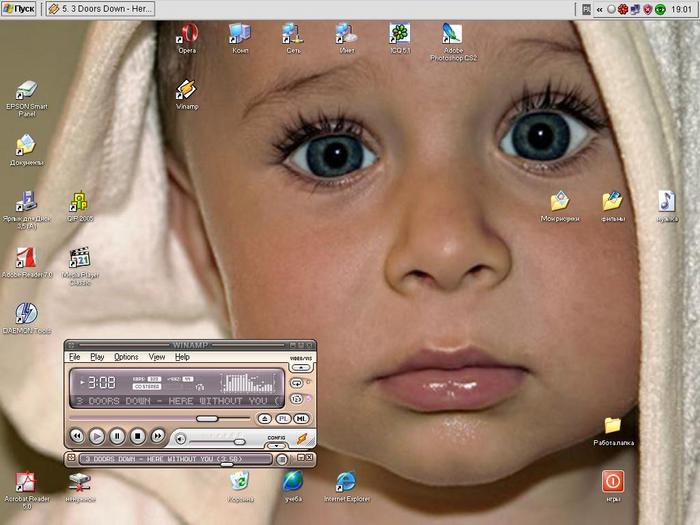The height and width of the screenshot is (525, 700).
Task: Open the музыка music icon
Action: pos(667,206)
